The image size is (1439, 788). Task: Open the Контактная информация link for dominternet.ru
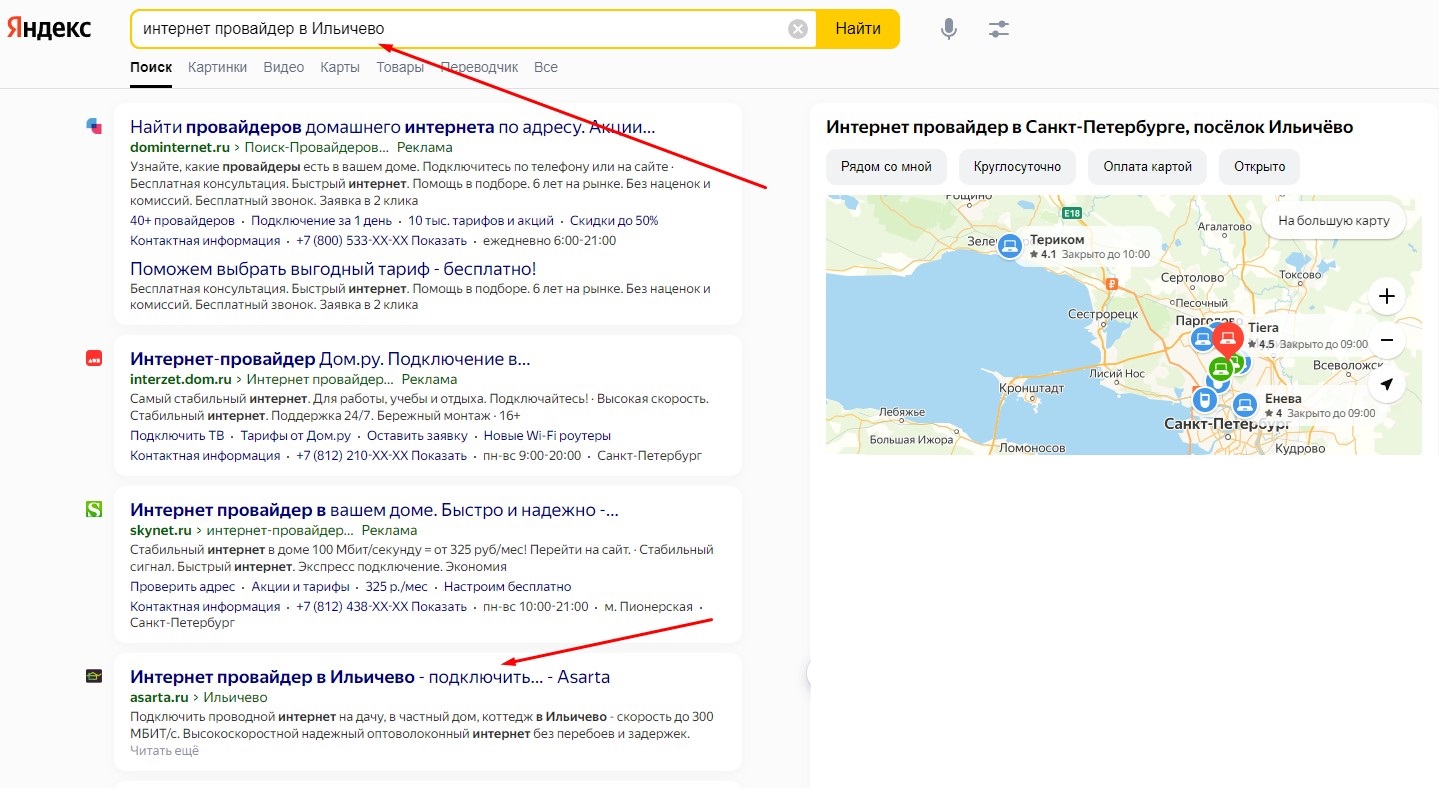click(205, 240)
